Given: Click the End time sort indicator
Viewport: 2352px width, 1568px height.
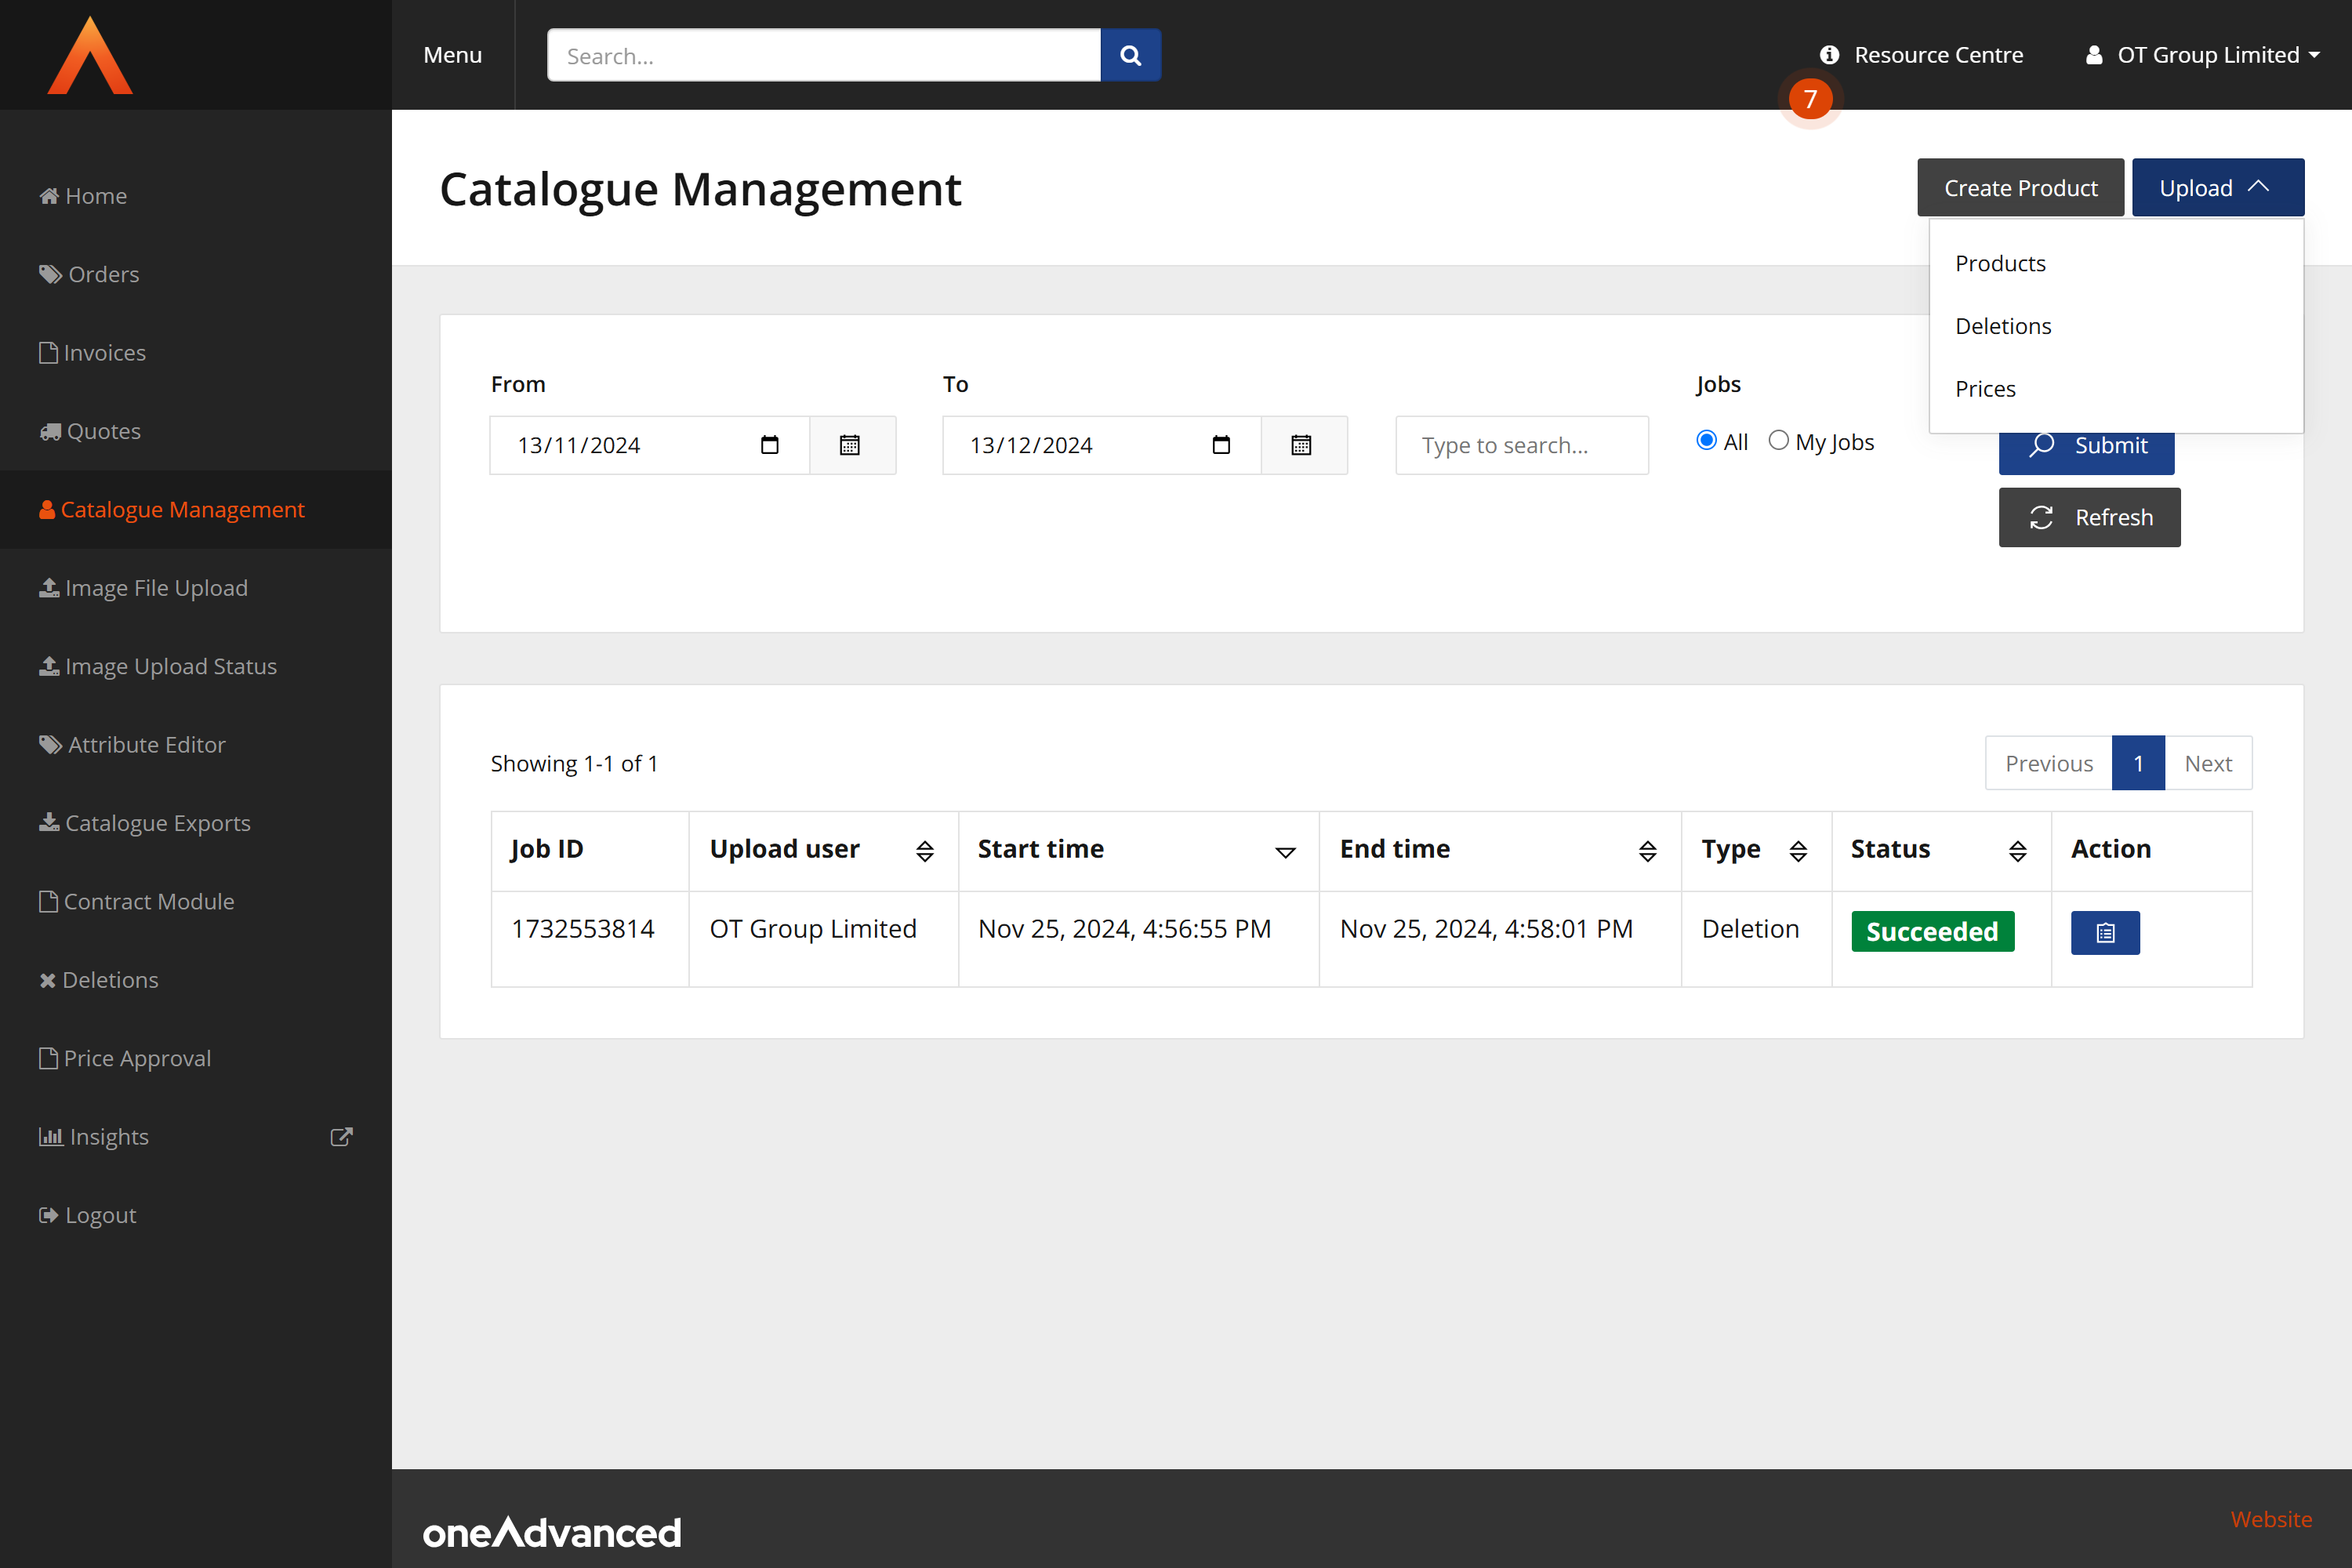Looking at the screenshot, I should point(1647,851).
